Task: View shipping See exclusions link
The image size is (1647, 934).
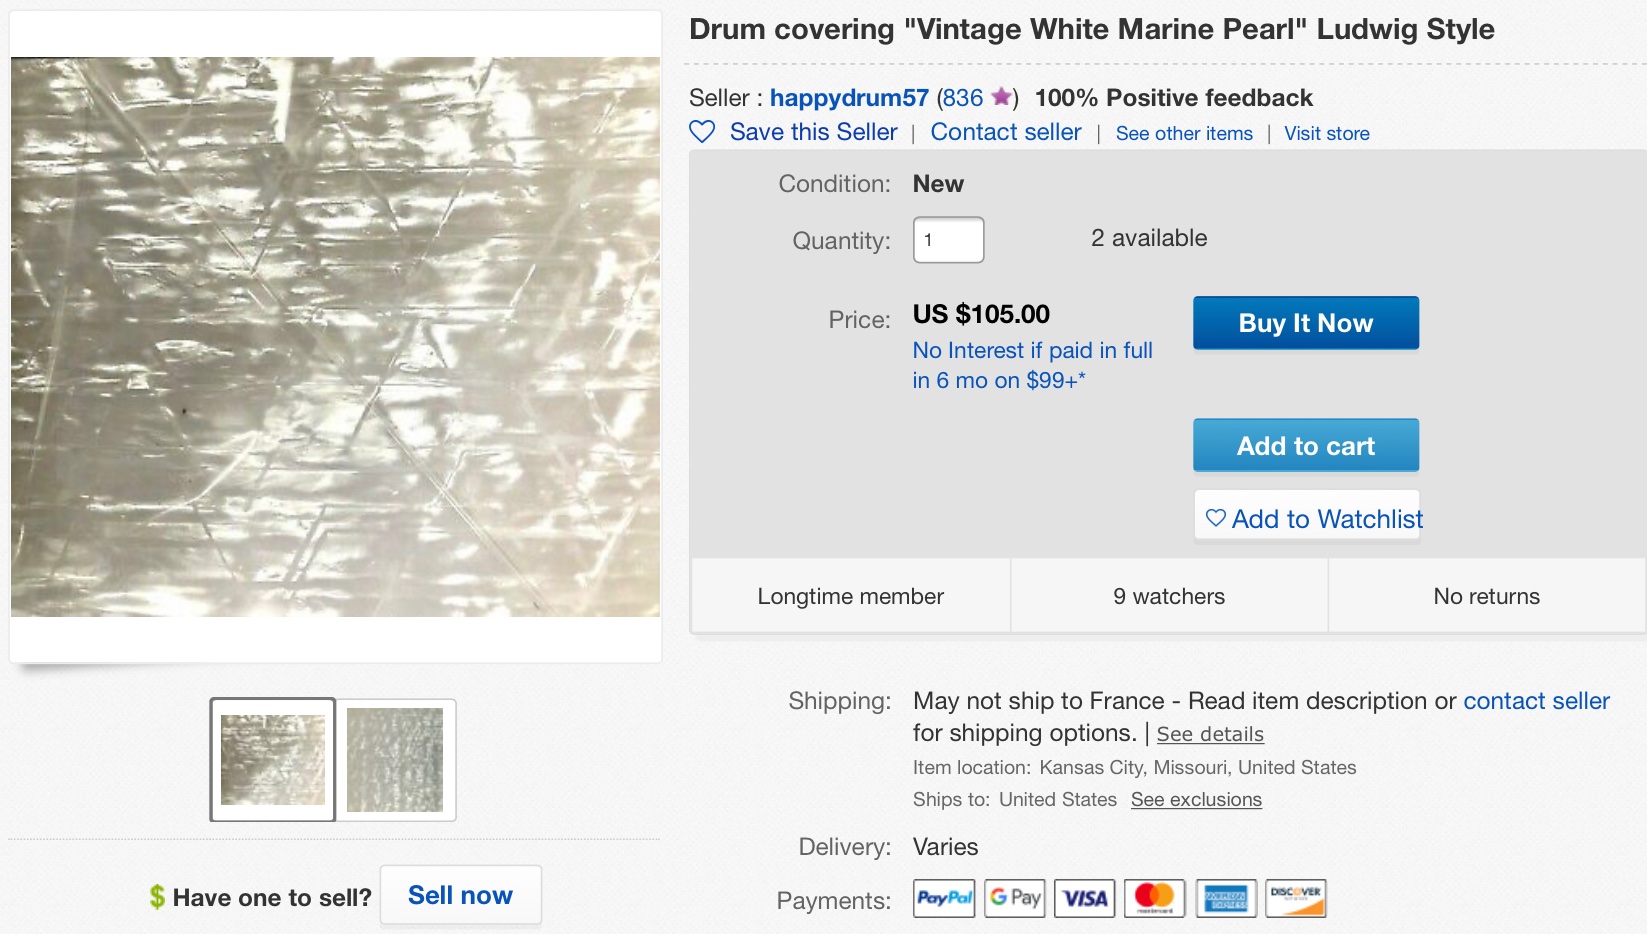Action: click(1196, 800)
